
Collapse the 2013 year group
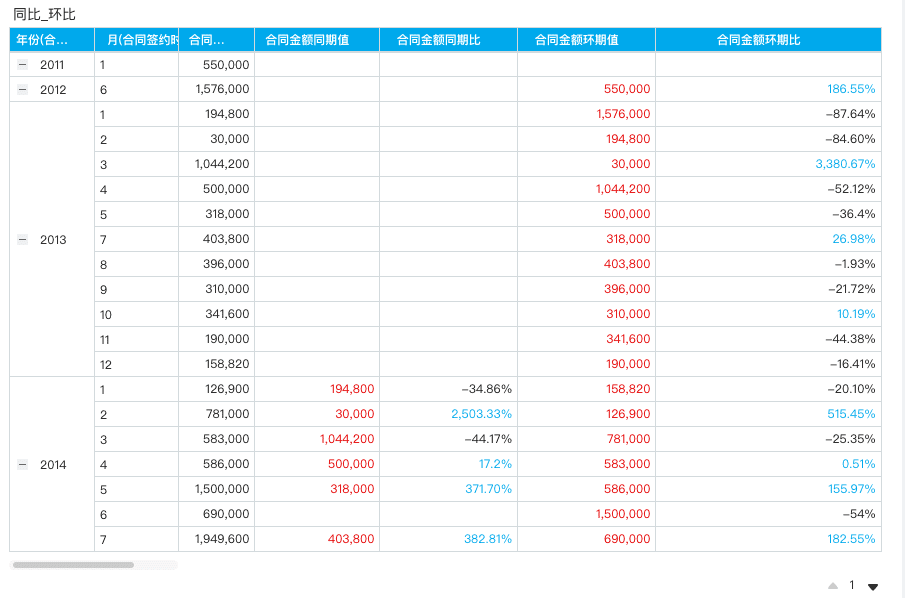click(23, 240)
